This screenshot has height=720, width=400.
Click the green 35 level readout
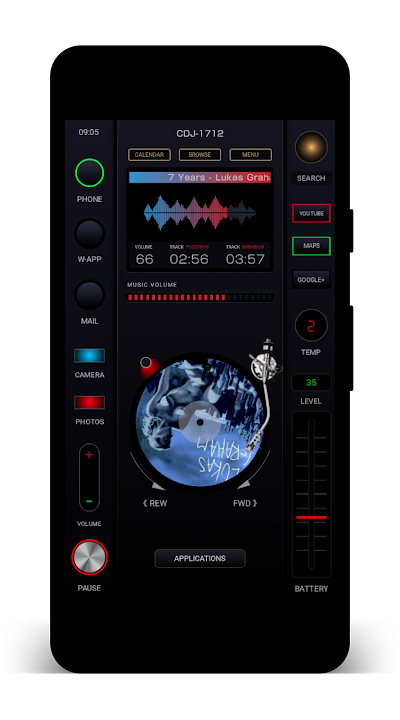311,382
